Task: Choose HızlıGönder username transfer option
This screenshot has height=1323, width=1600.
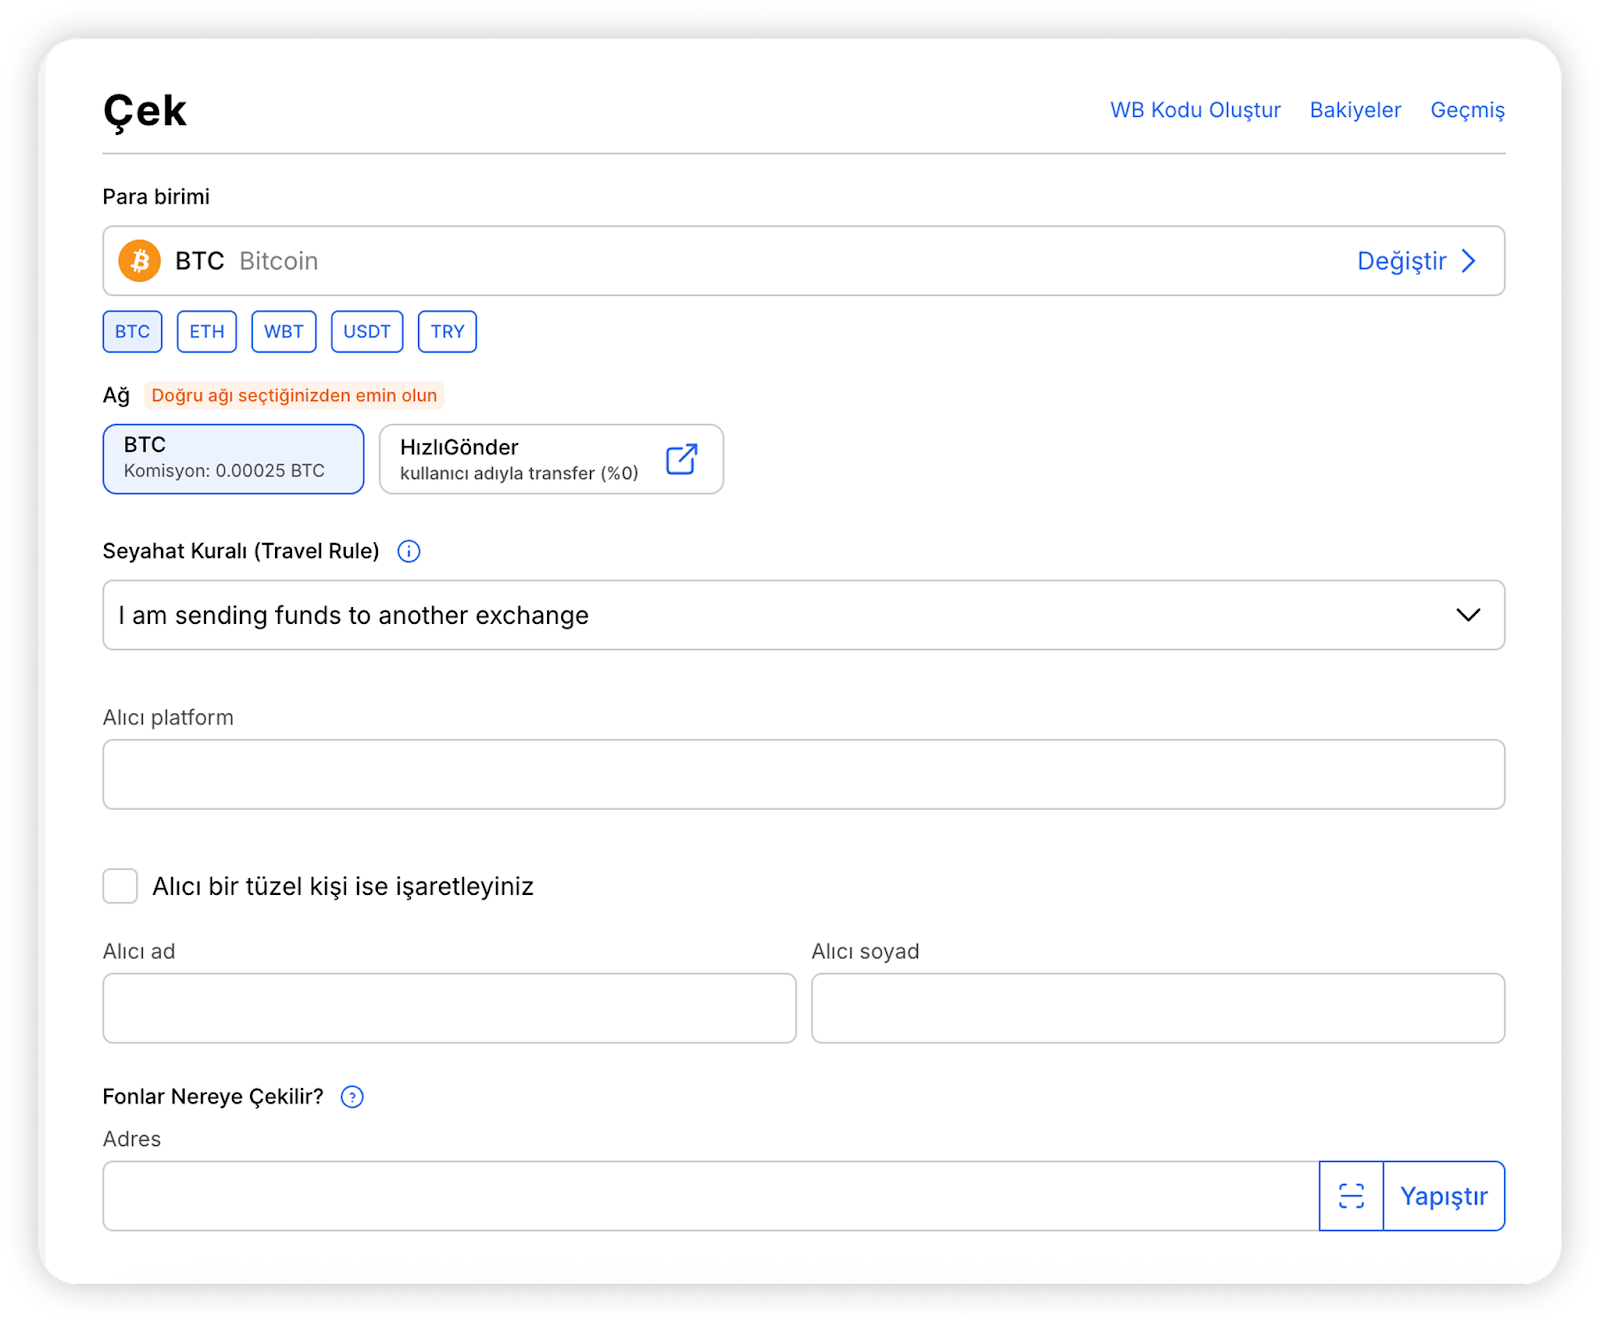Action: [551, 459]
